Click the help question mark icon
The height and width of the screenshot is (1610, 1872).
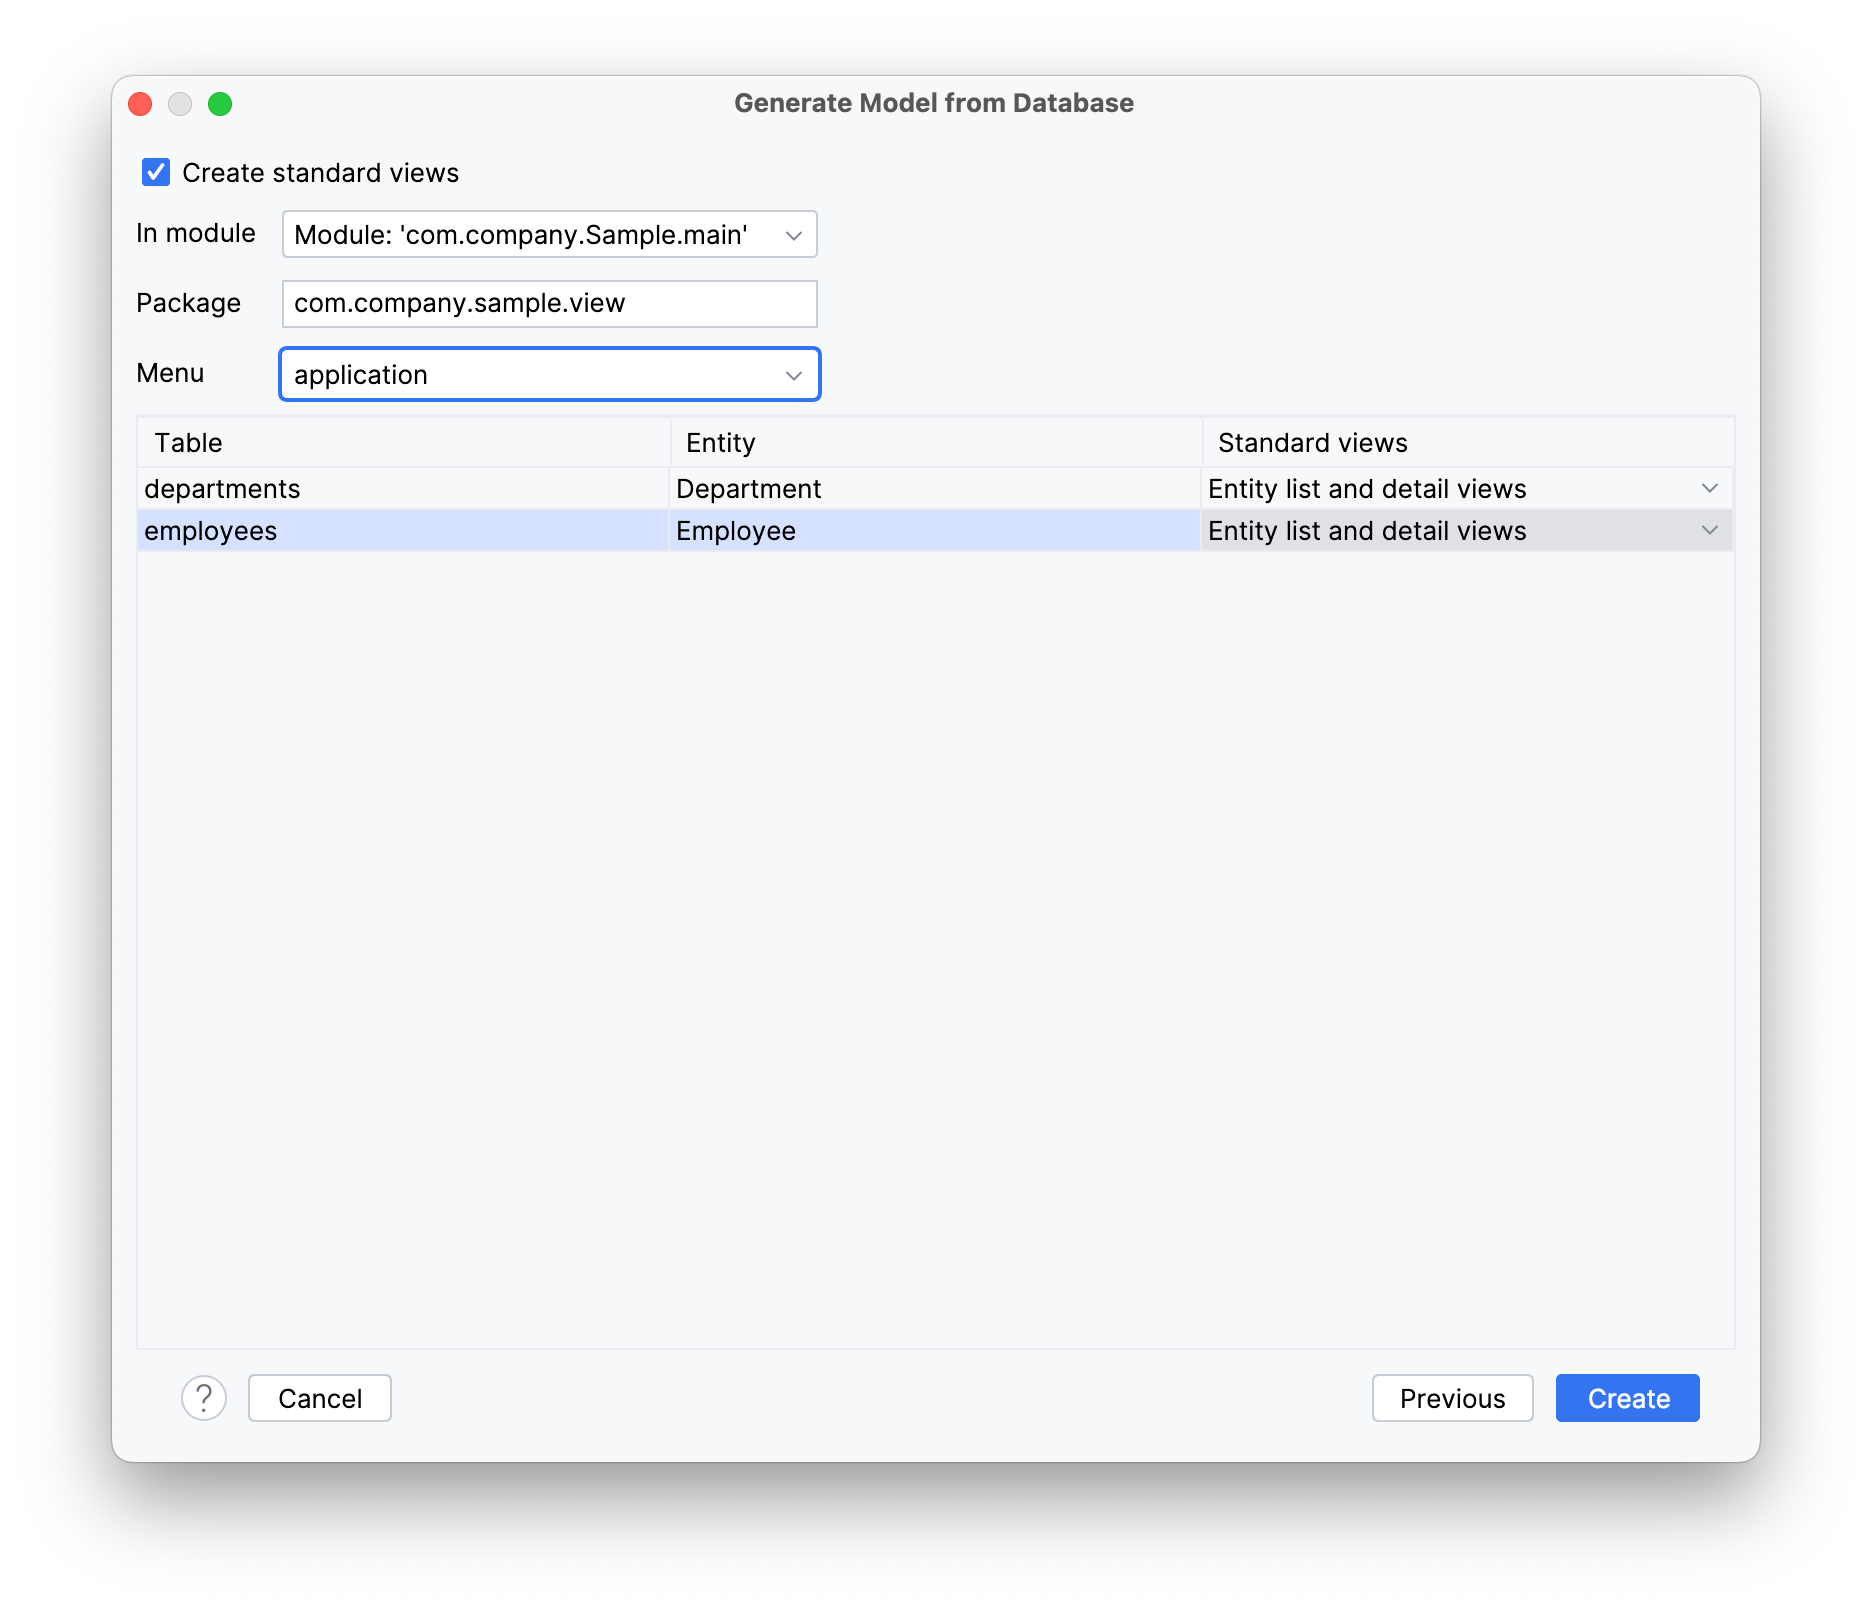tap(204, 1398)
